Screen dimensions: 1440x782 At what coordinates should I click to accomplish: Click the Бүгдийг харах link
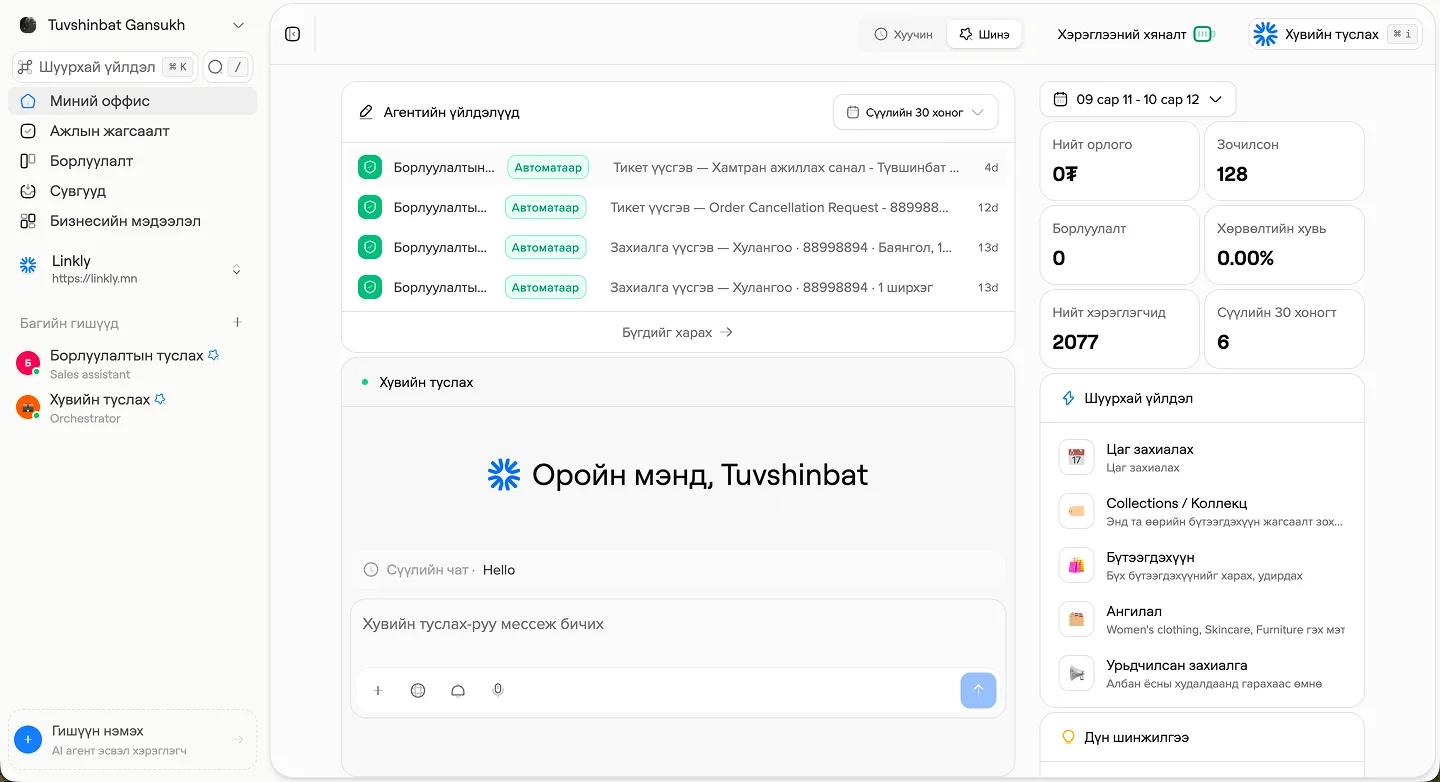tap(678, 332)
